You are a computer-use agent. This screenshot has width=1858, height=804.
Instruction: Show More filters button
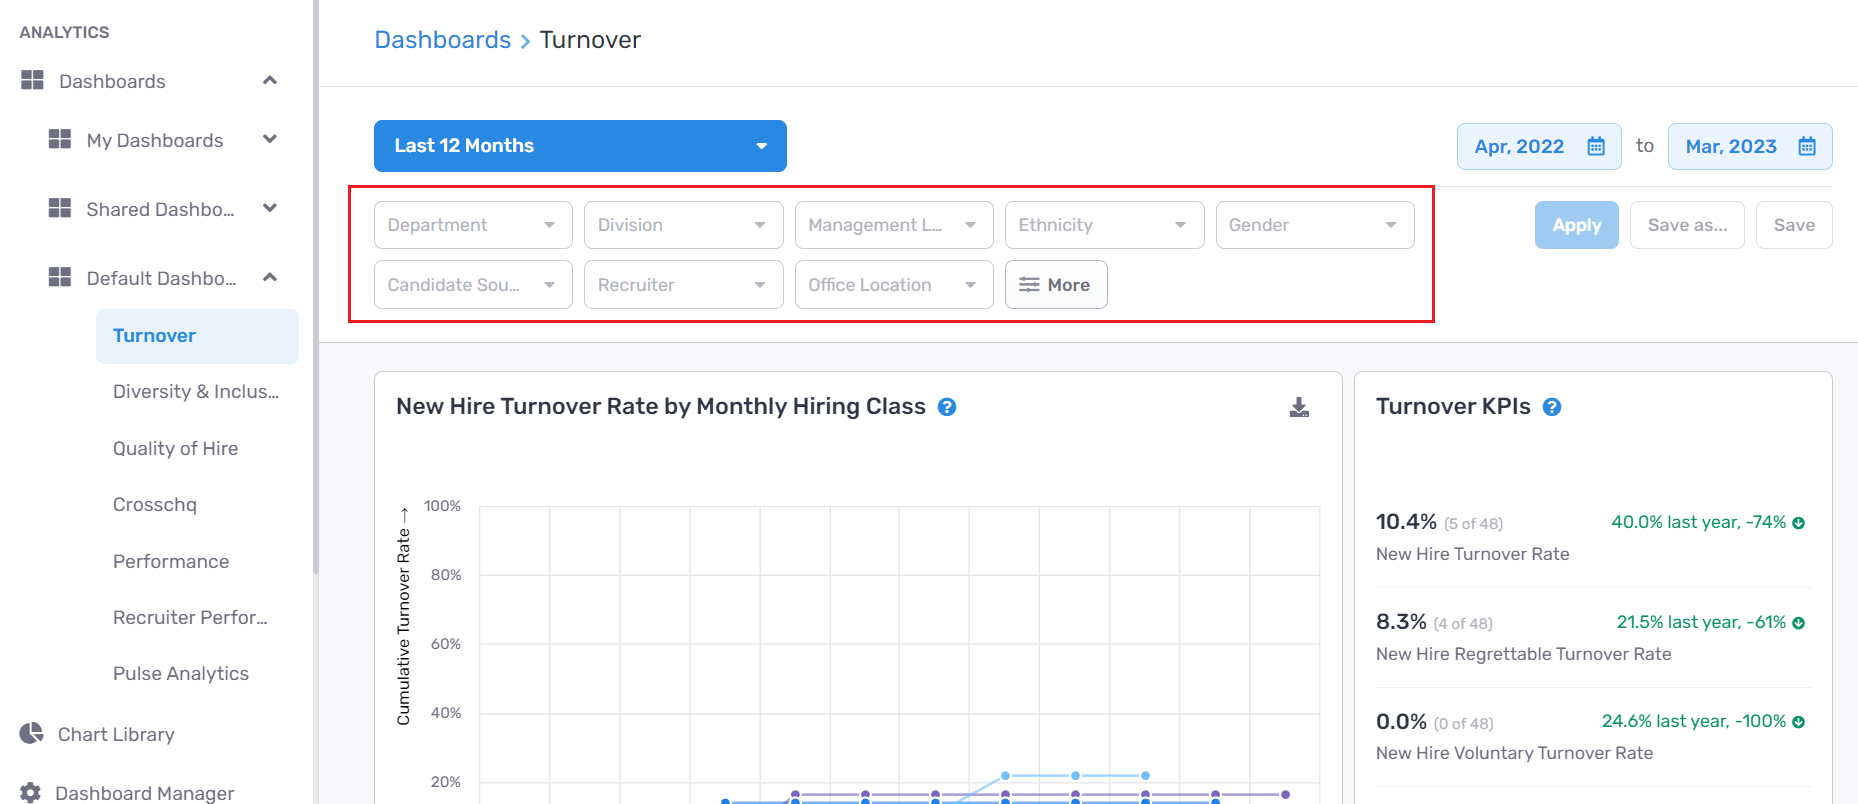1056,285
